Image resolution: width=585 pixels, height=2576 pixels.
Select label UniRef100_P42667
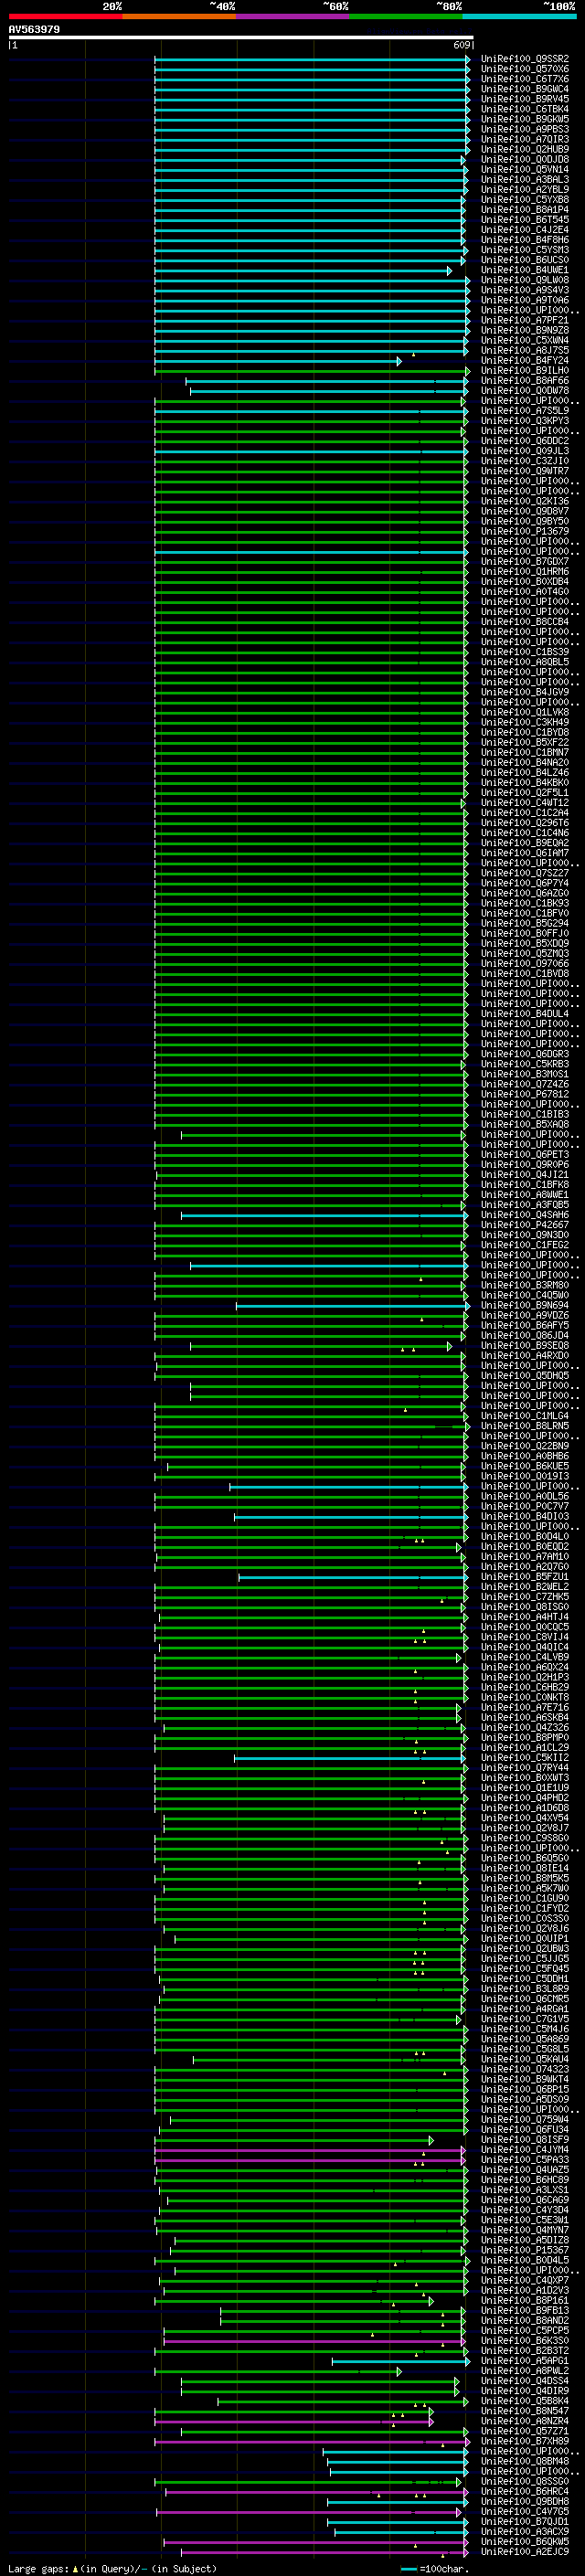point(525,1225)
